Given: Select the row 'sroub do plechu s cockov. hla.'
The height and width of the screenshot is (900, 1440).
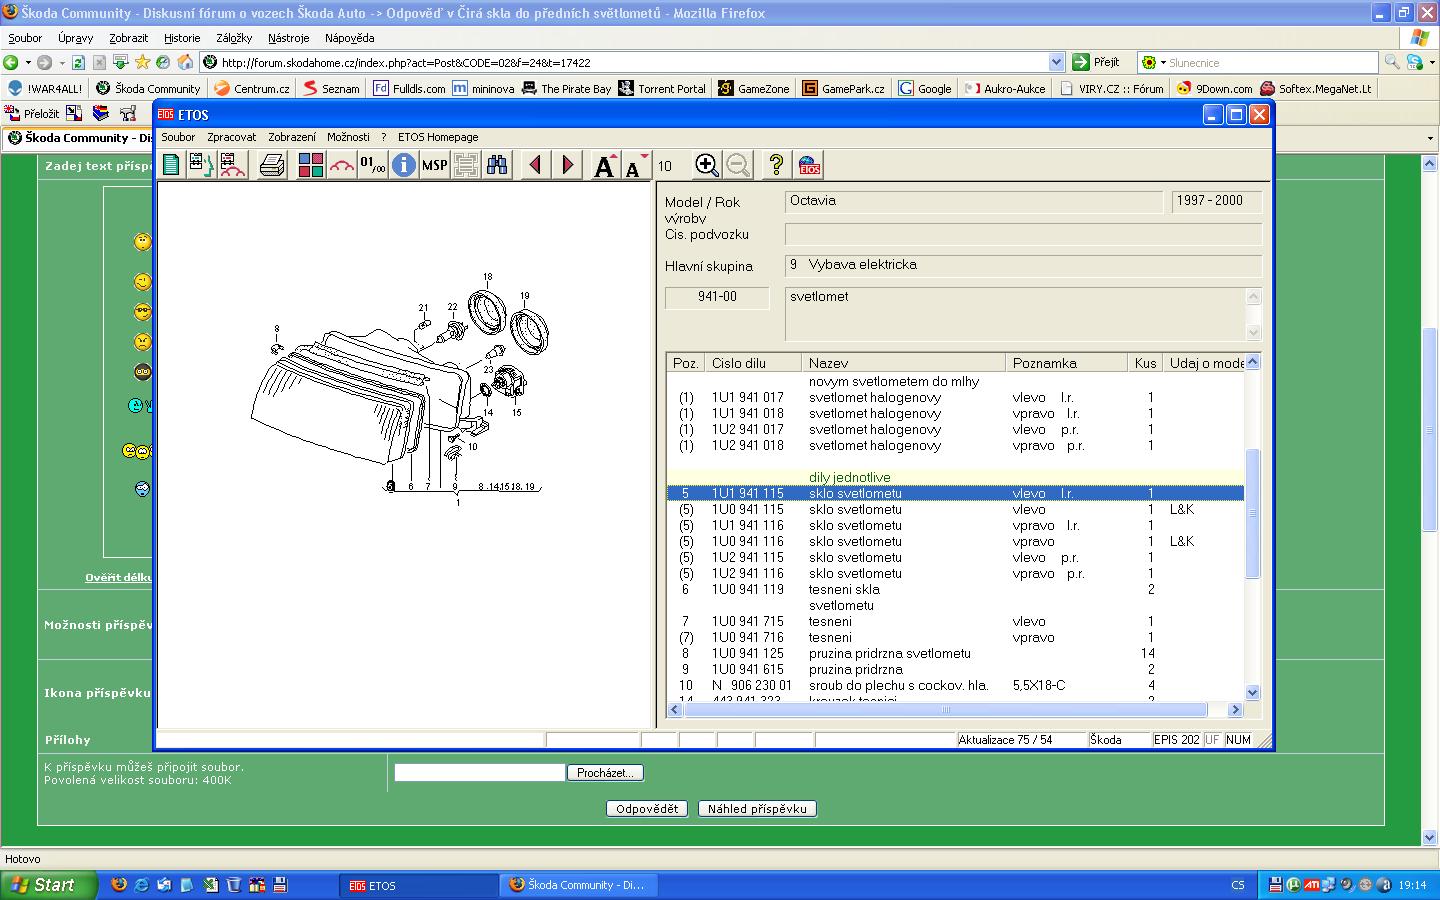Looking at the screenshot, I should pos(955,685).
